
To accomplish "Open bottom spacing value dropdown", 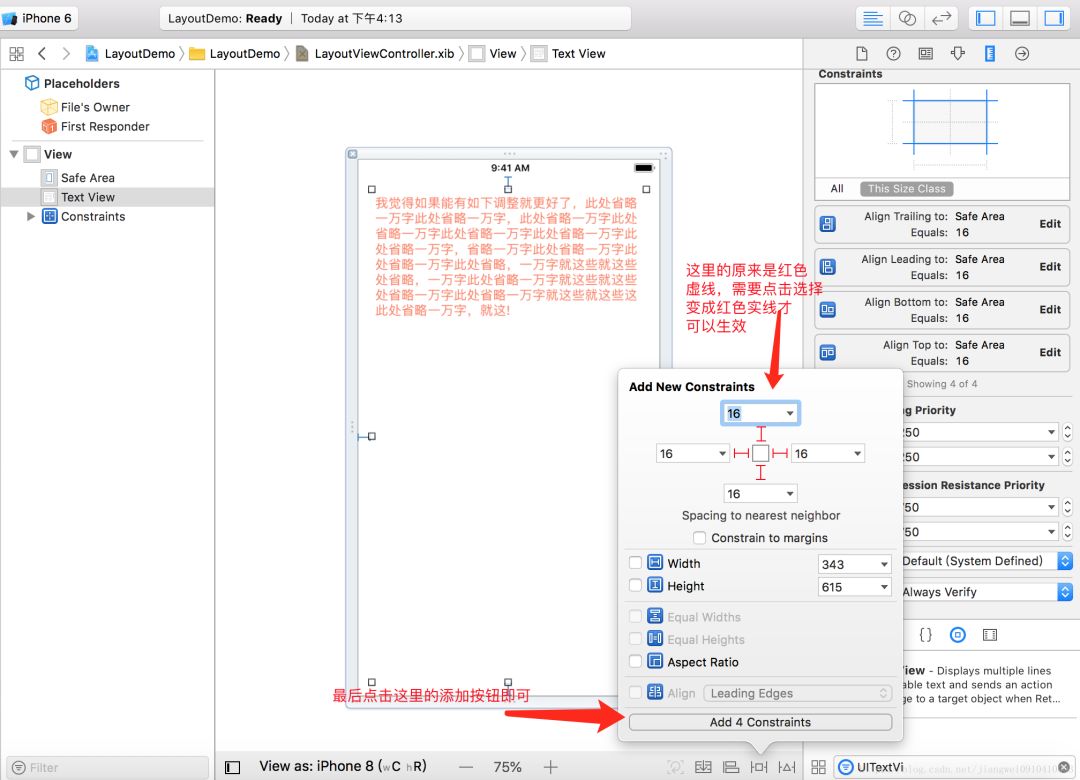I will click(789, 493).
